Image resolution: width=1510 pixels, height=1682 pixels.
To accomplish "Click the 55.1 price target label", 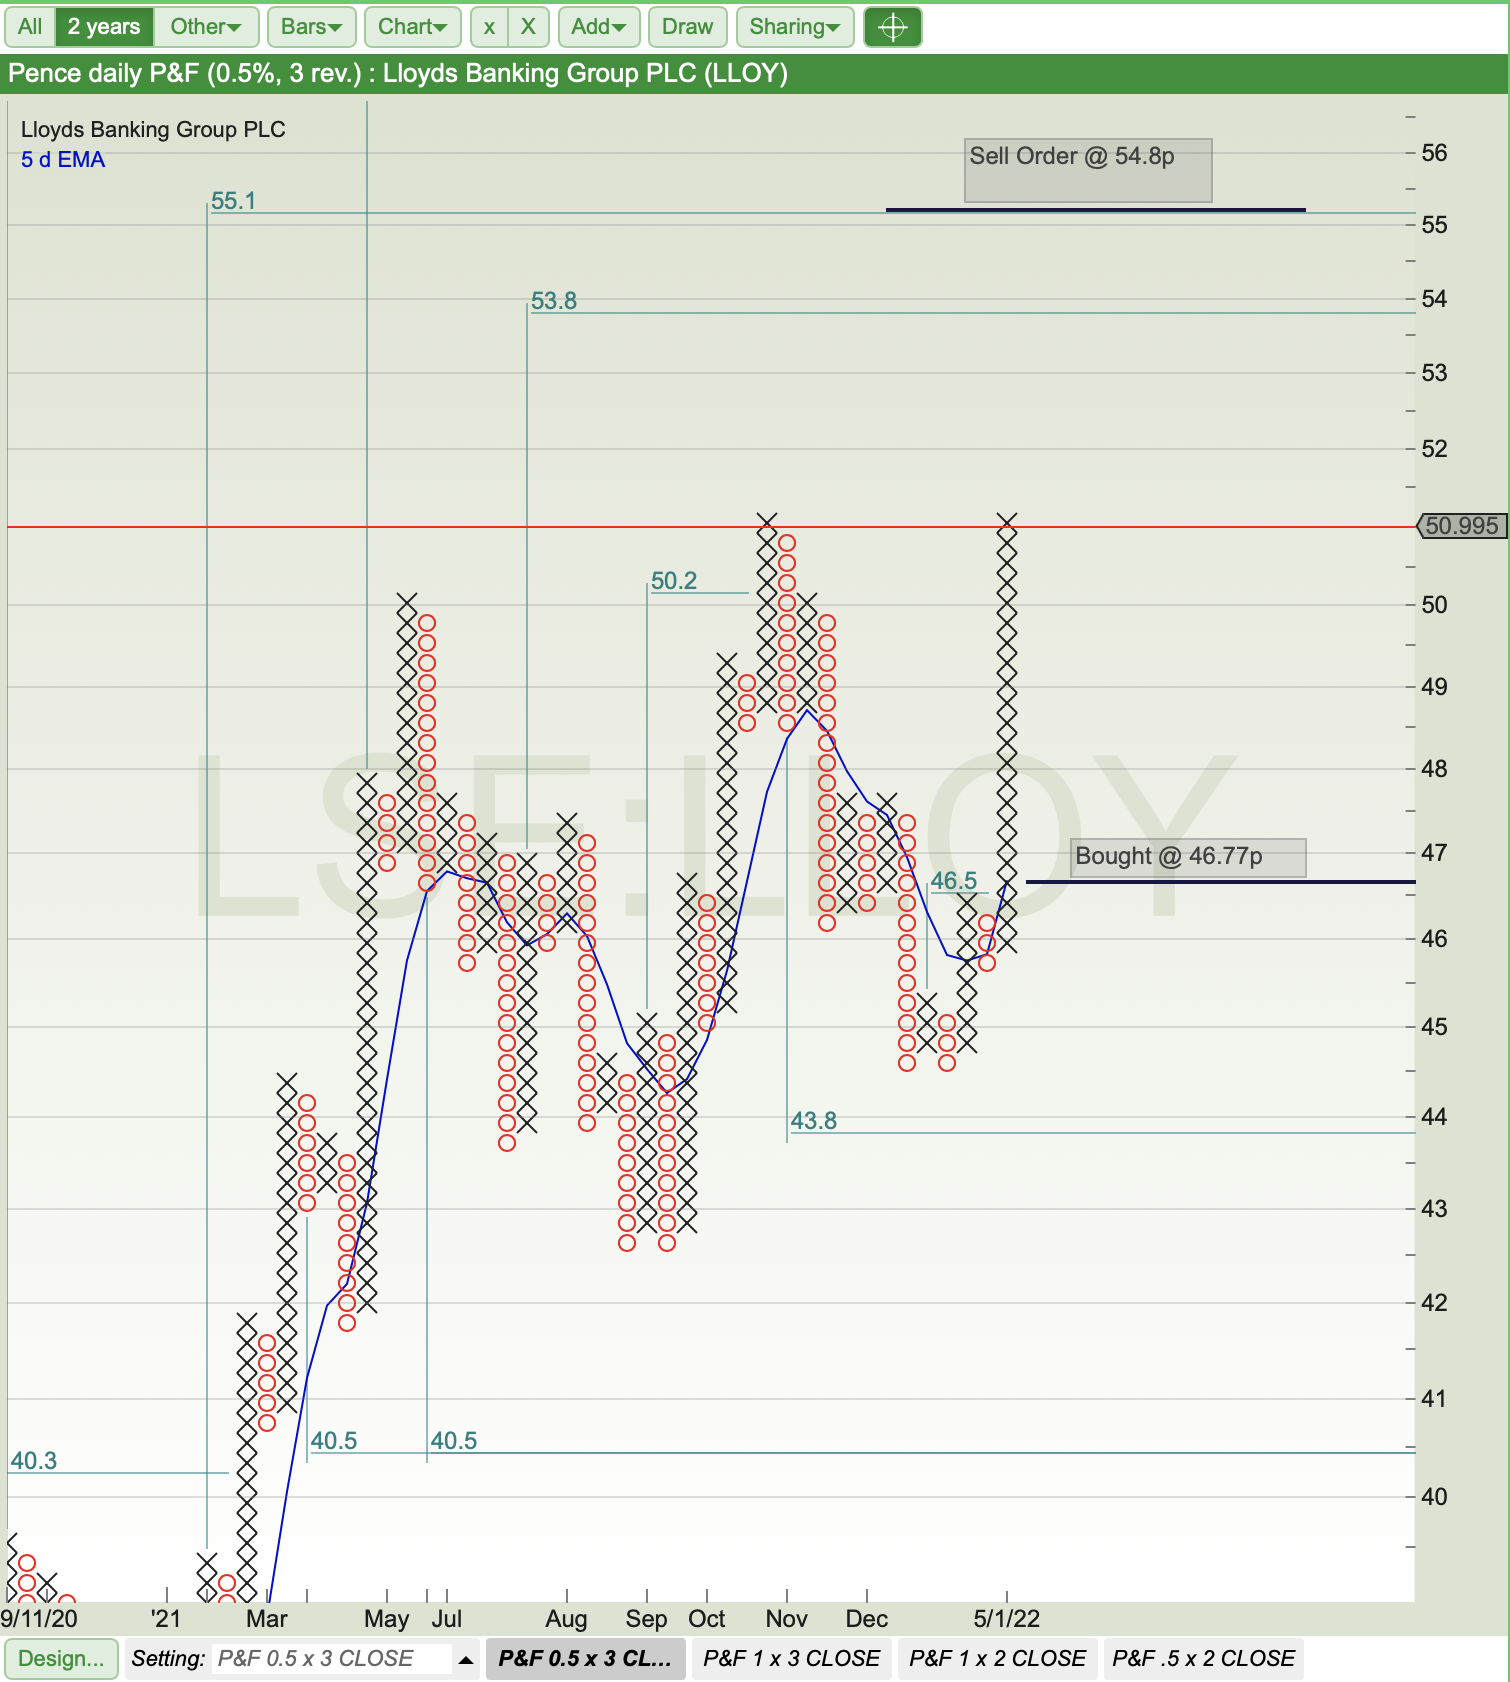I will pos(233,201).
